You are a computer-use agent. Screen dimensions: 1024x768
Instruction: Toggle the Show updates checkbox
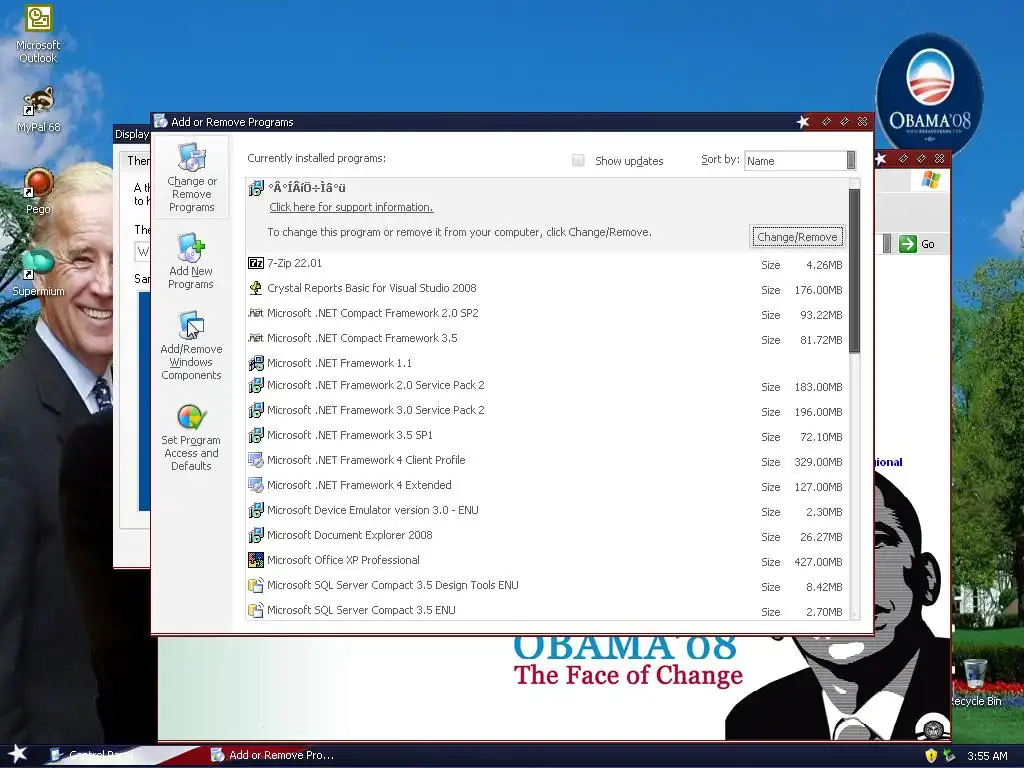(578, 161)
